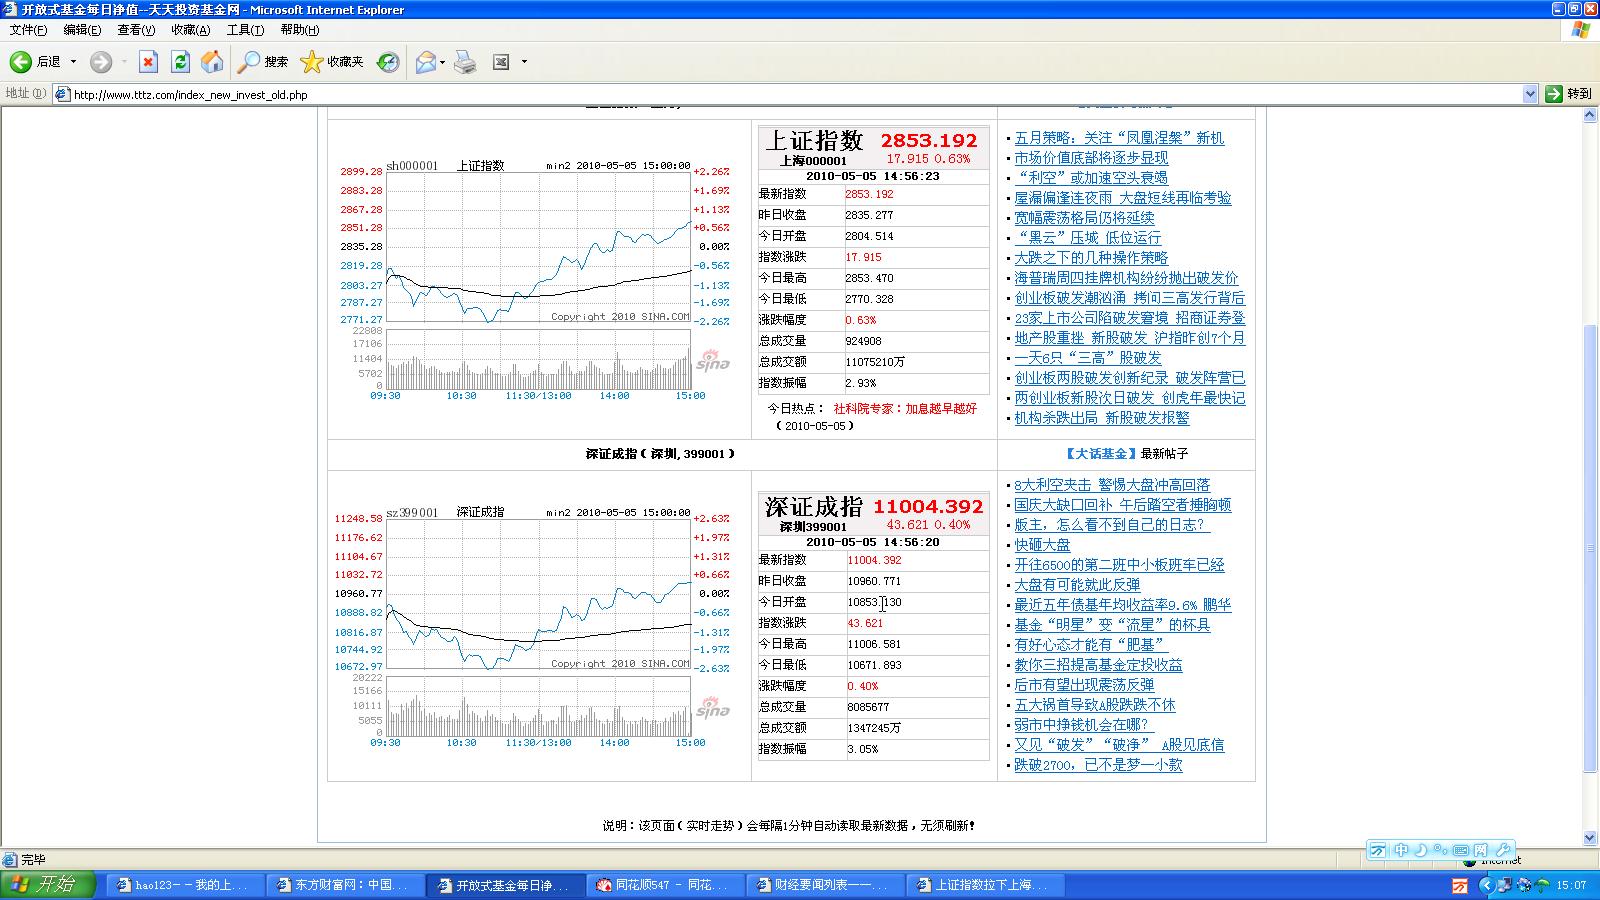Screen dimensions: 1600x900
Task: Open the IME soft keyboard icon
Action: coord(1461,850)
